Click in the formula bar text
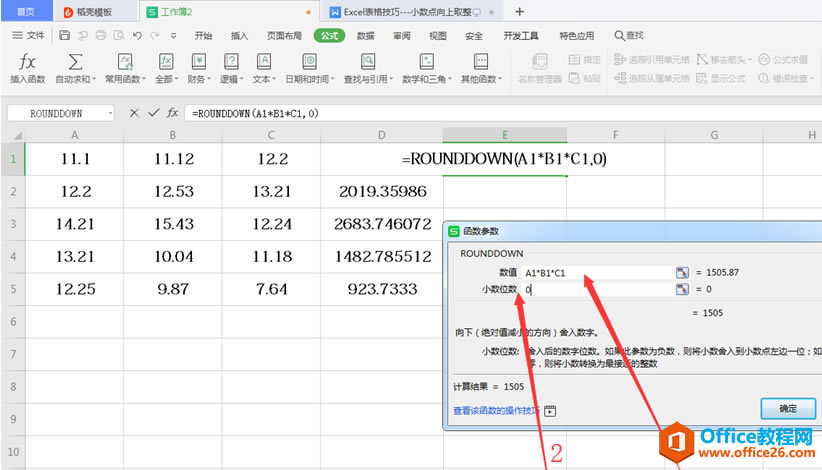Screen dimensions: 822x470 tap(255, 113)
